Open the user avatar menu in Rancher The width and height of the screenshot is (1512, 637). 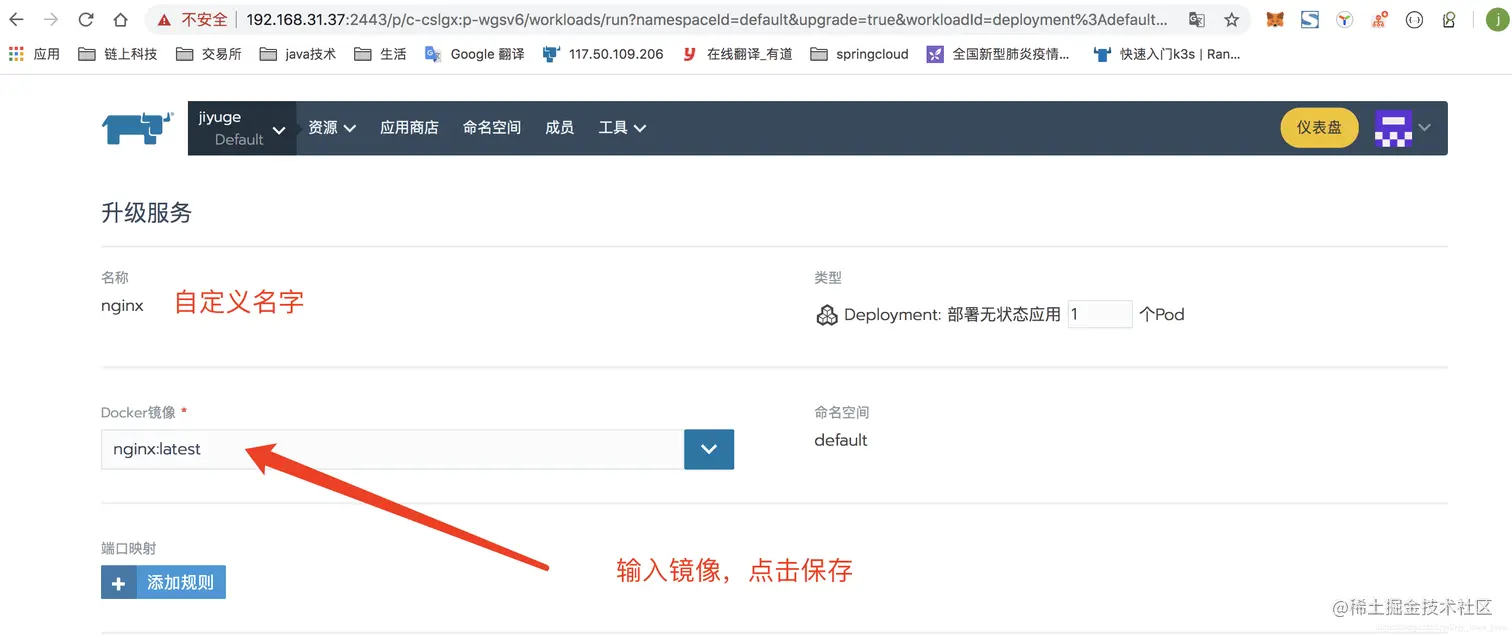click(1403, 128)
